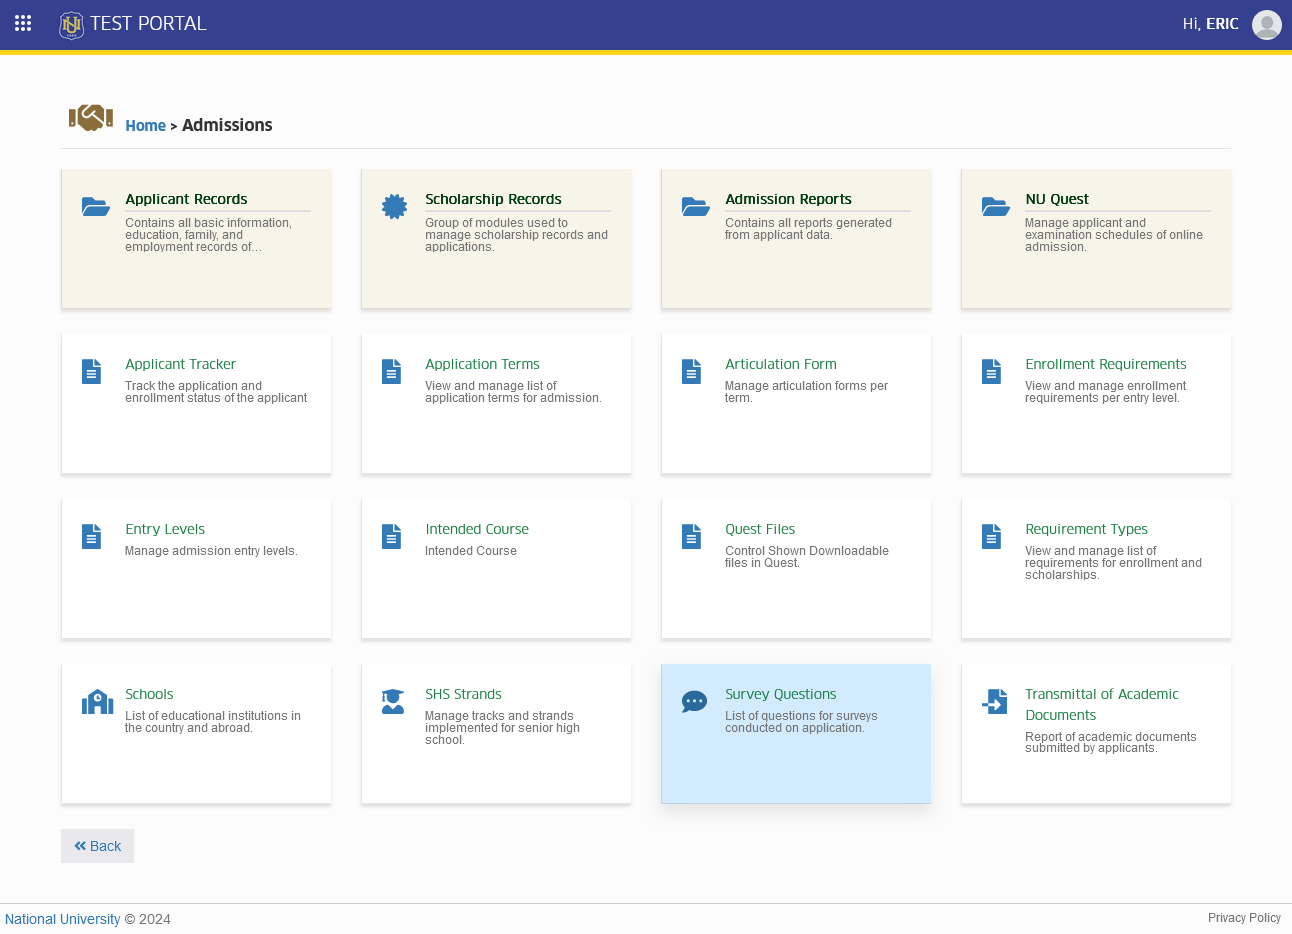This screenshot has height=934, width=1292.
Task: Click the SHS Strands graduate icon
Action: tap(393, 702)
